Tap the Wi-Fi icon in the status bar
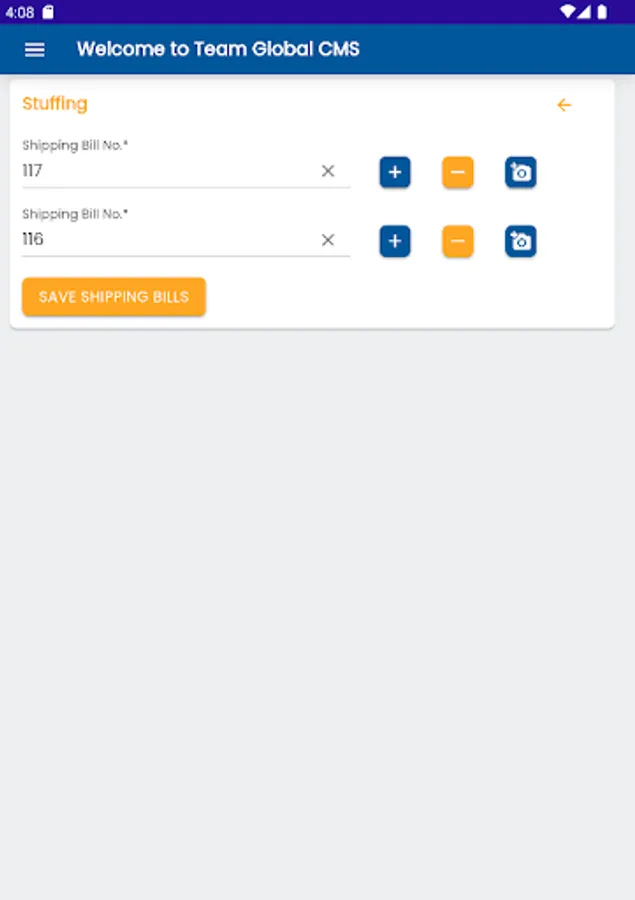Viewport: 635px width, 900px height. click(568, 12)
